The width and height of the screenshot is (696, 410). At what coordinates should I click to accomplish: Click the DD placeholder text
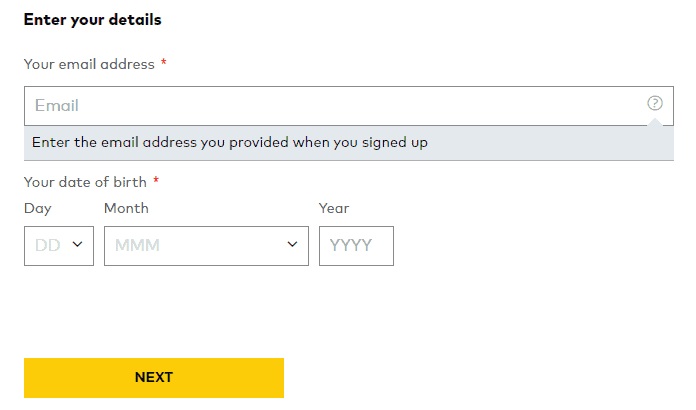[47, 245]
